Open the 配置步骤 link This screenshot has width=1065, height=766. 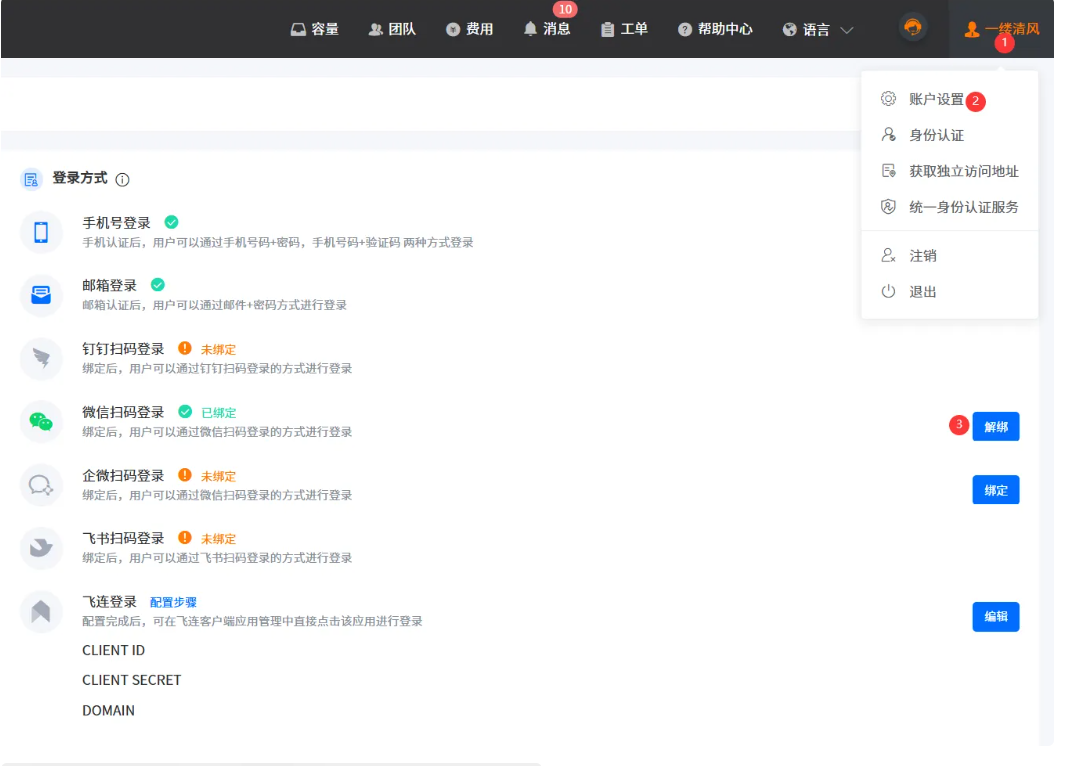point(173,602)
